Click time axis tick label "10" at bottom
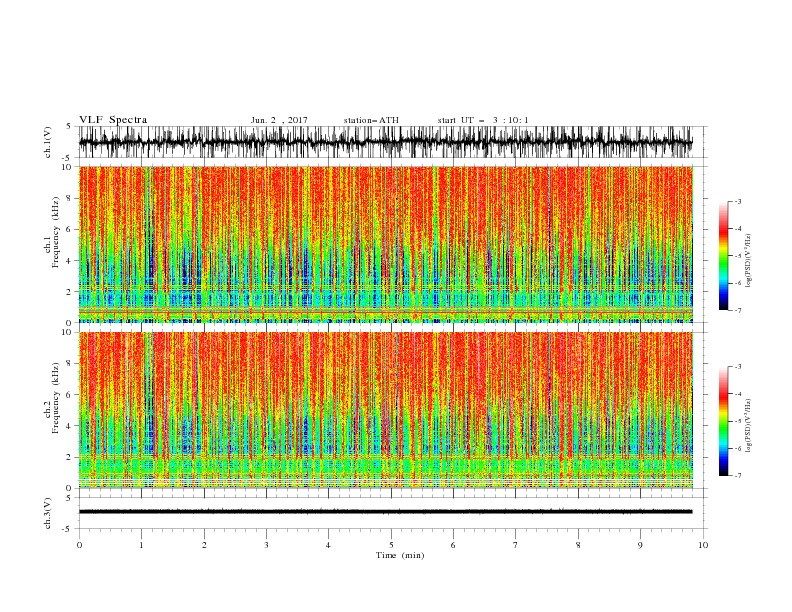The width and height of the screenshot is (792, 612). coord(703,545)
